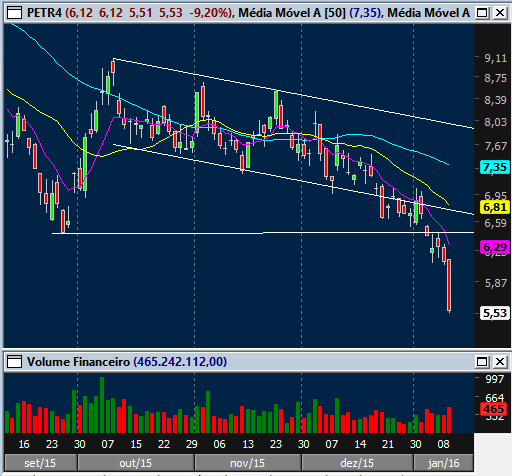Click the 7,67 price axis label
512x476 pixels.
pyautogui.click(x=495, y=146)
